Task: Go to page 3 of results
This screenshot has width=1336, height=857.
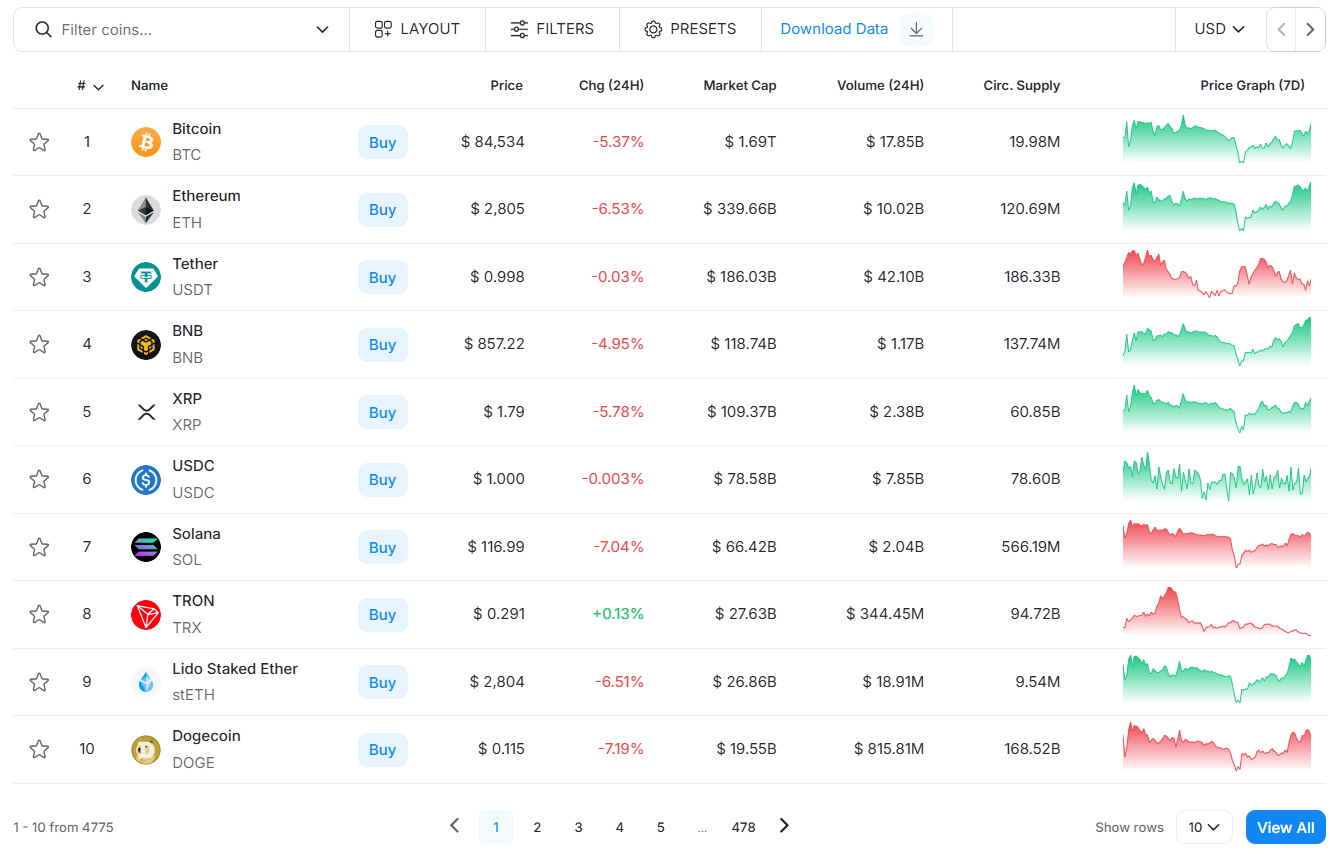Action: click(x=578, y=827)
